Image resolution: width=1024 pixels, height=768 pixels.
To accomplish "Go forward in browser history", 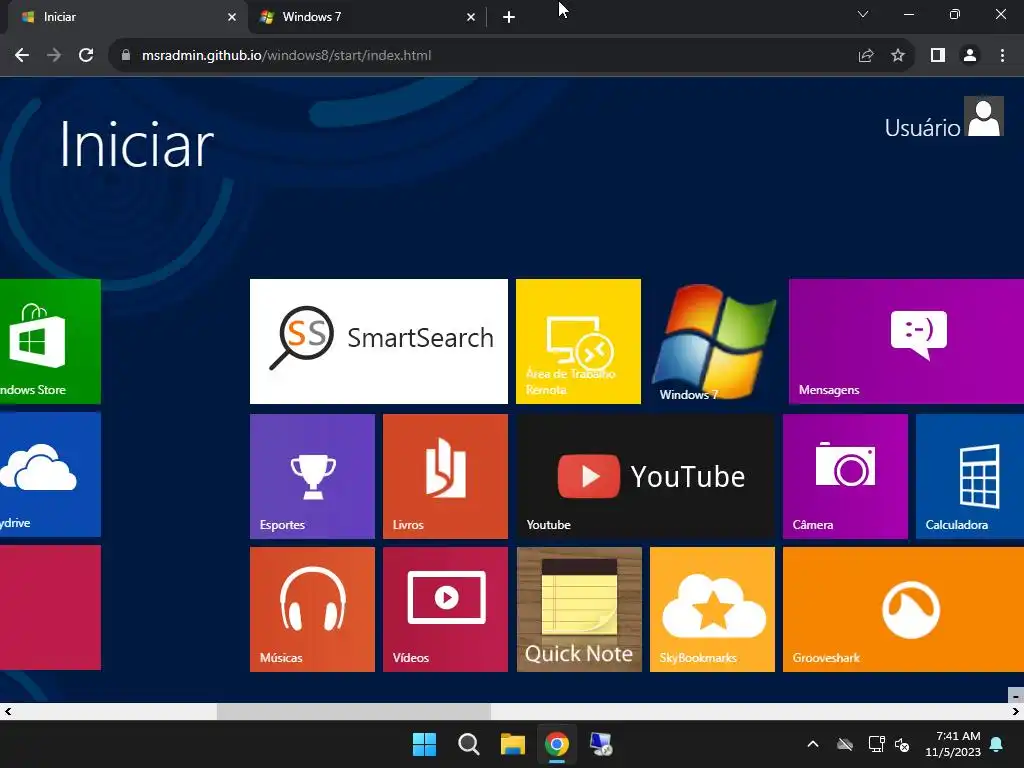I will [54, 56].
